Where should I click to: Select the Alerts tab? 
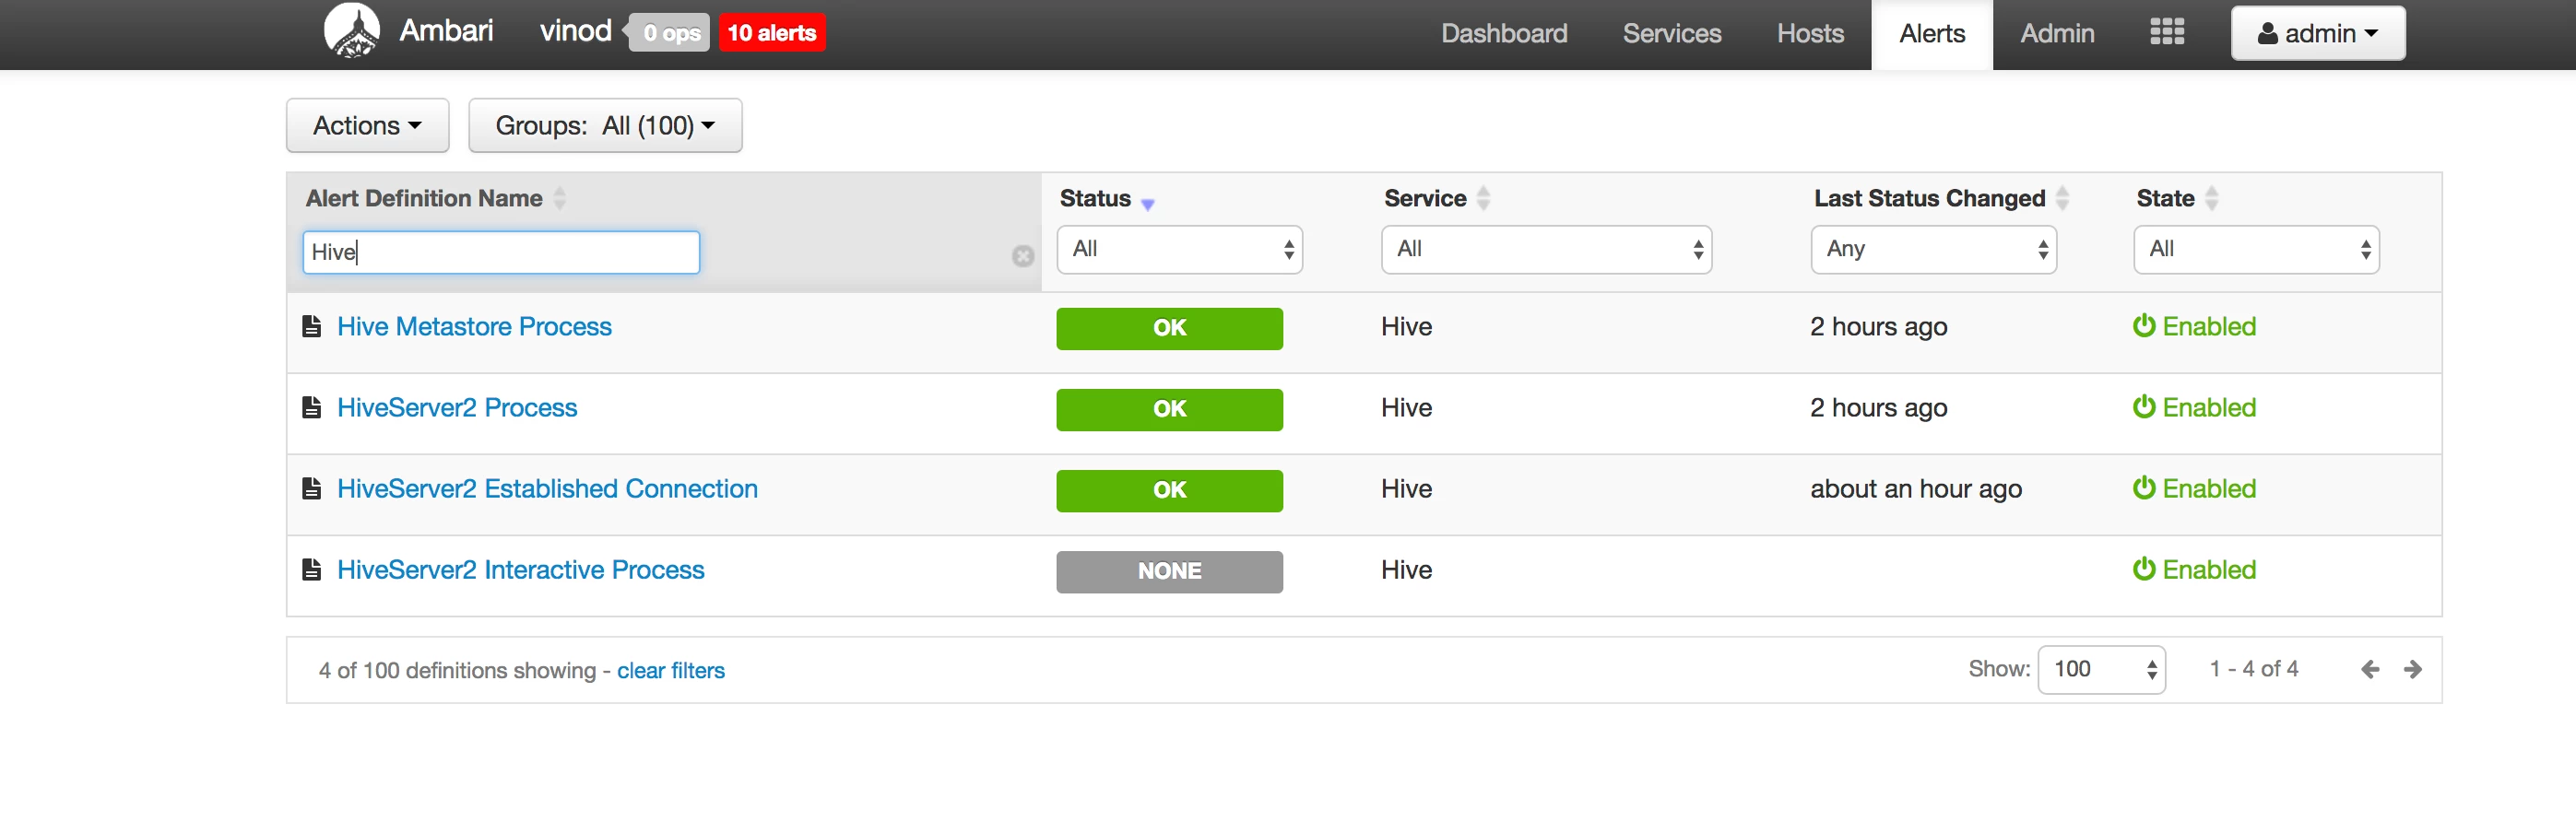point(1931,34)
